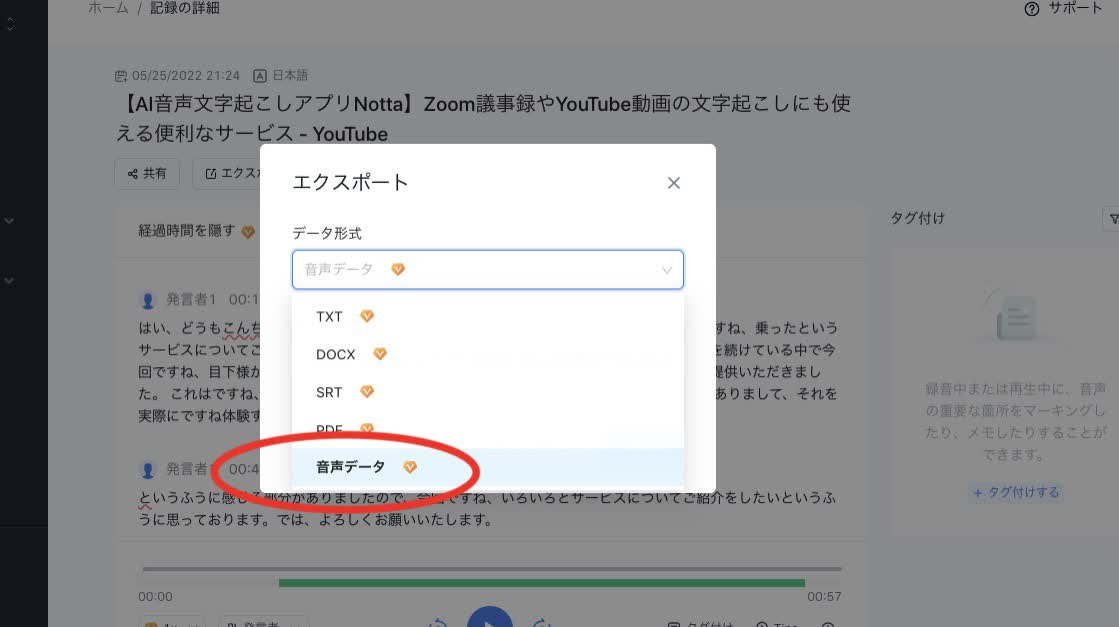Click the 記録の詳細 breadcrumb item
This screenshot has height=627, width=1119.
pos(185,8)
